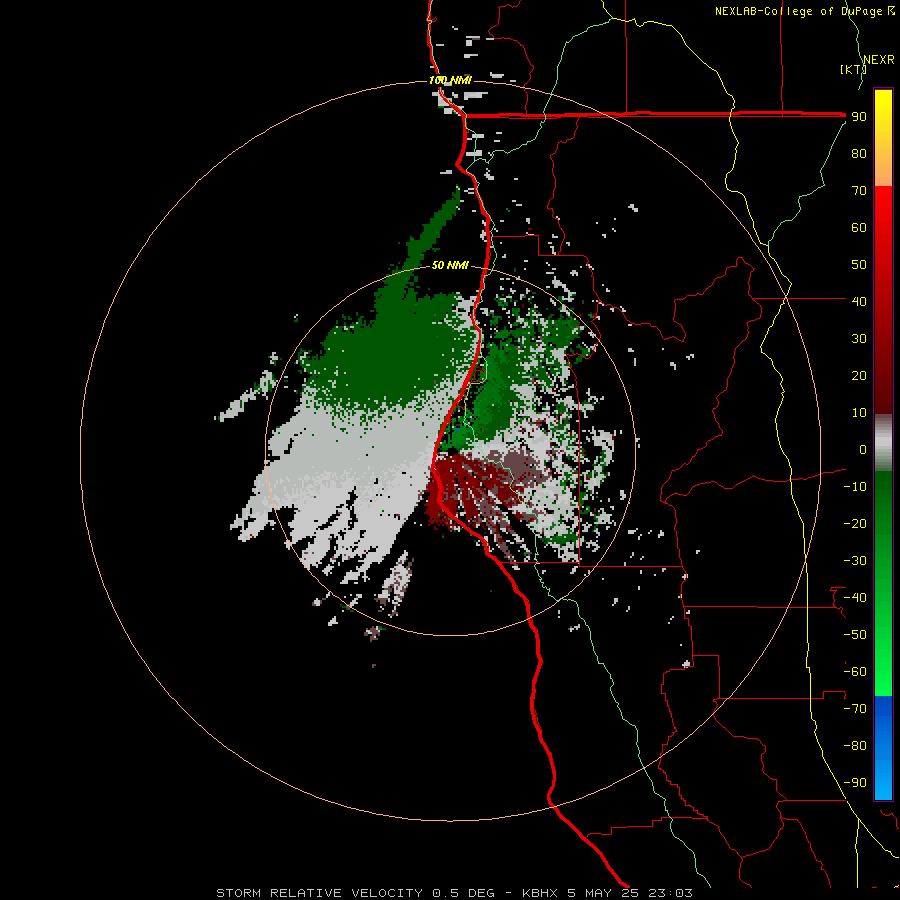Click the STORM RELATIVE VELOCITY title text
Screen dimensions: 900x900
(x=319, y=893)
